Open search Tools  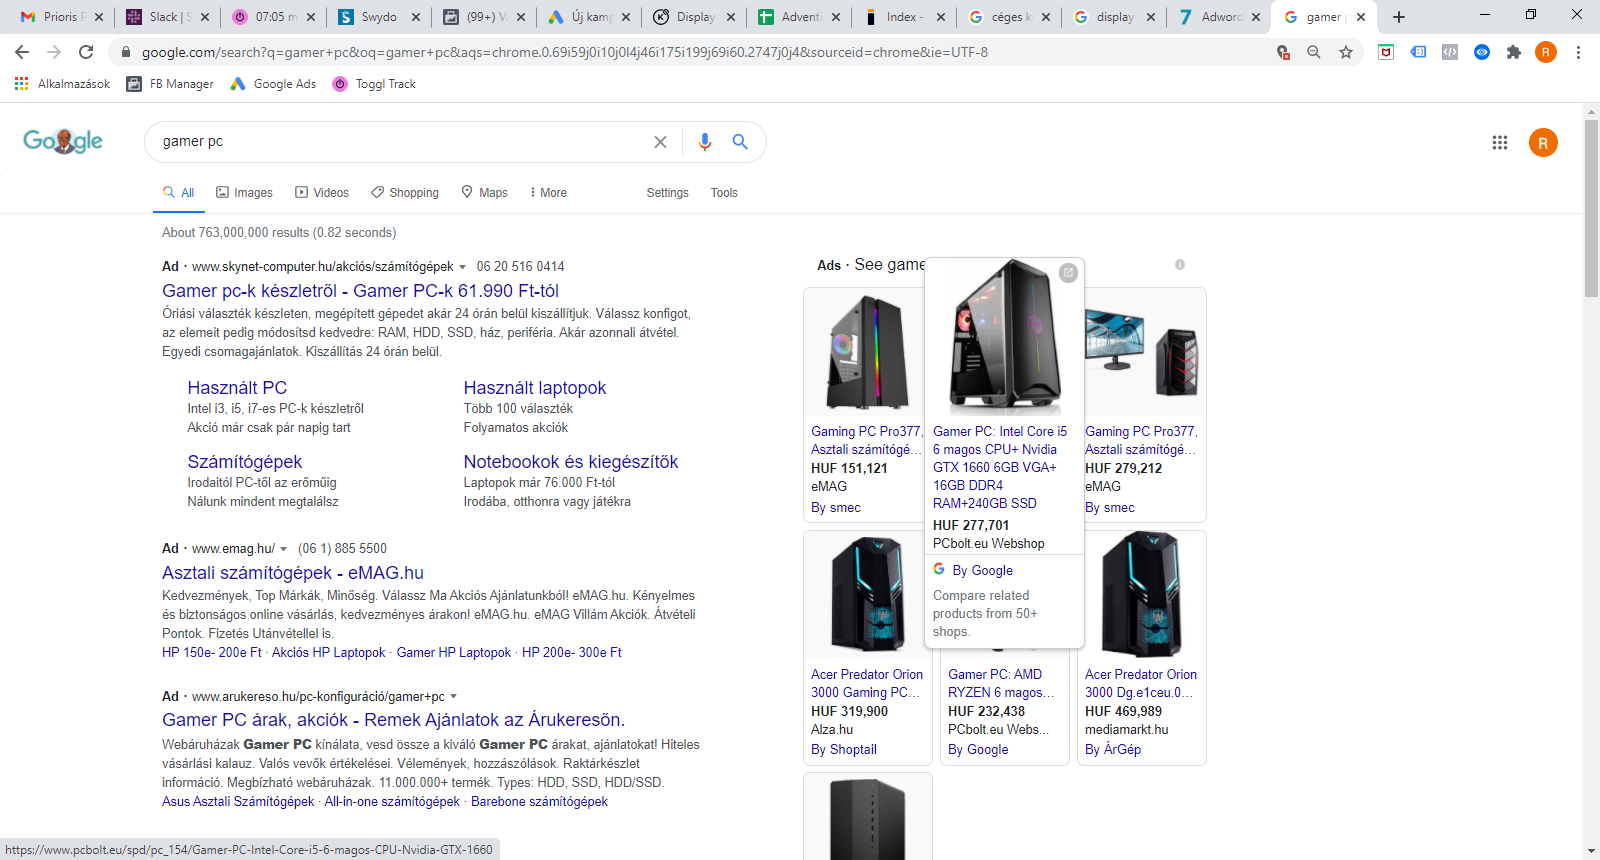(x=724, y=193)
